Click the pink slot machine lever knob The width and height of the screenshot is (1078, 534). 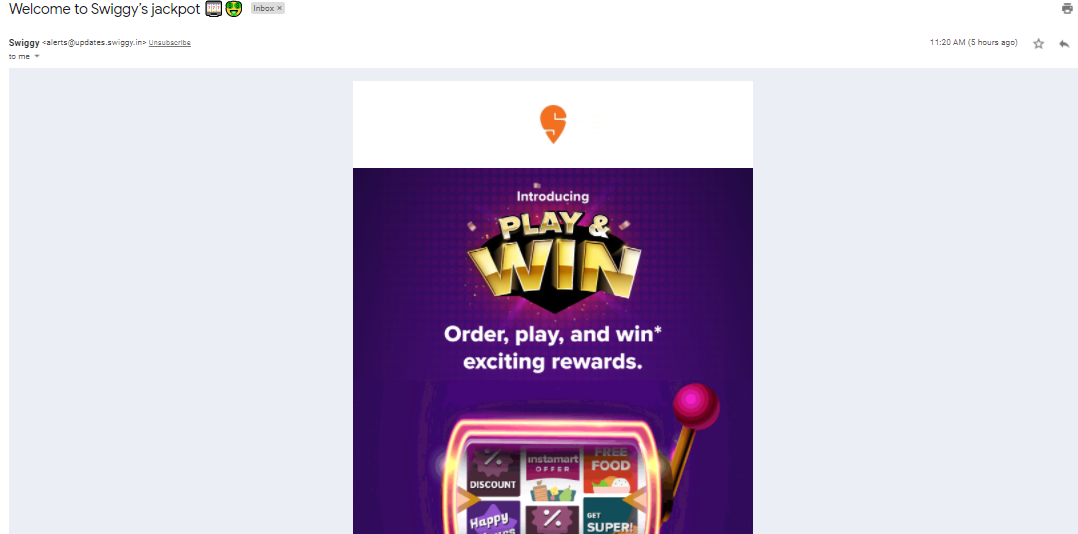point(696,406)
